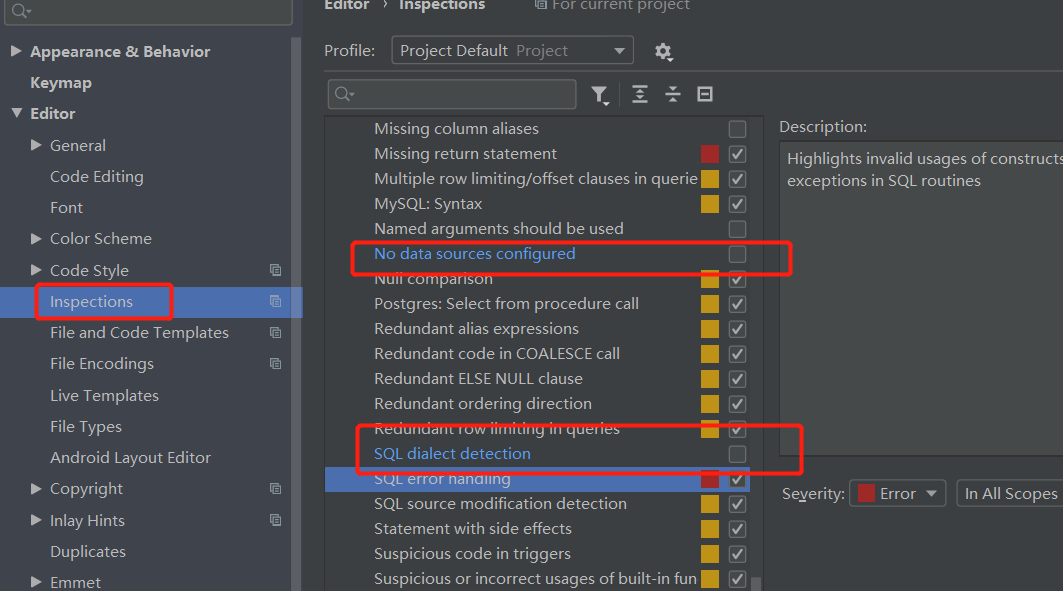Open File Encodings settings
Screen dimensions: 1063x591
pyautogui.click(x=102, y=364)
